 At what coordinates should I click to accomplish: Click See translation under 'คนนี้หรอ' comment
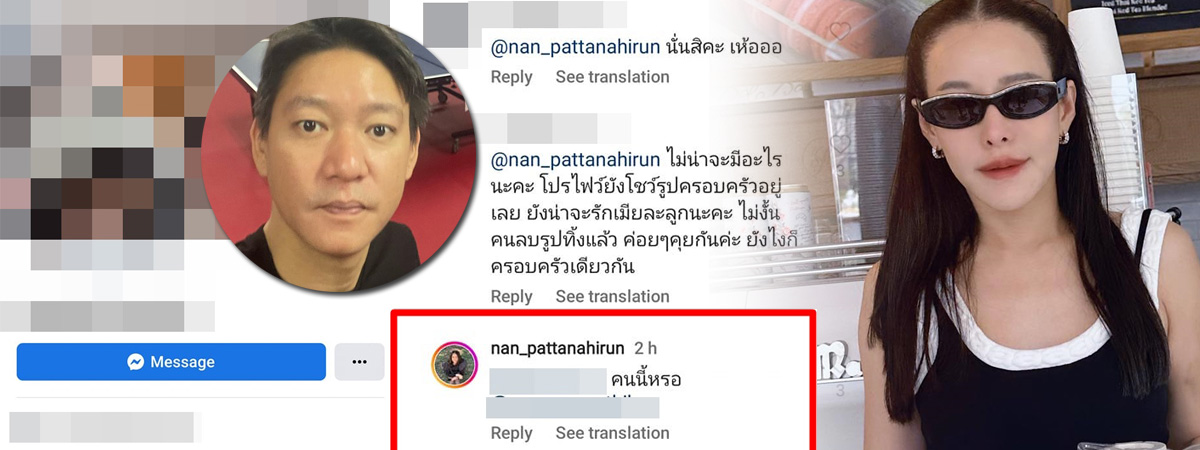coord(612,433)
